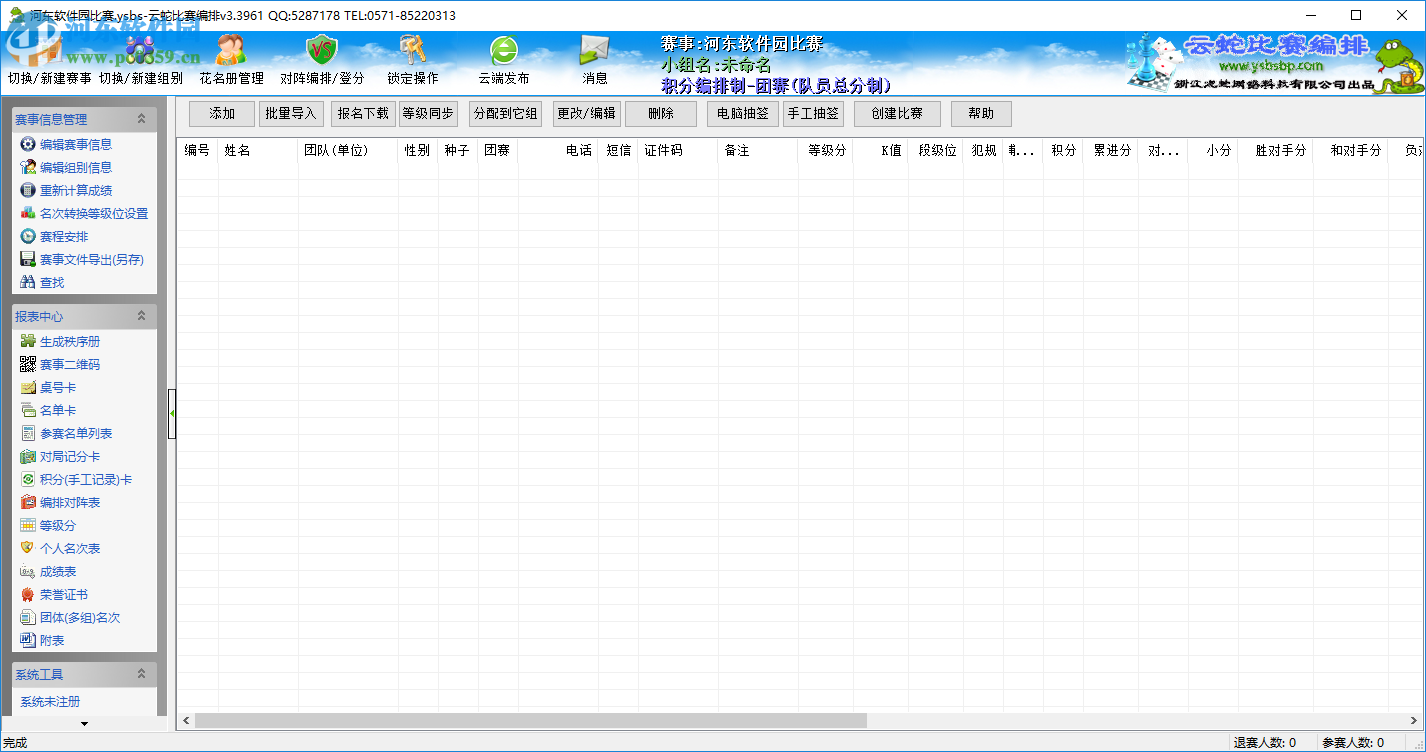Open 赛事二维码 QR code generator
1426x752 pixels.
(70, 364)
